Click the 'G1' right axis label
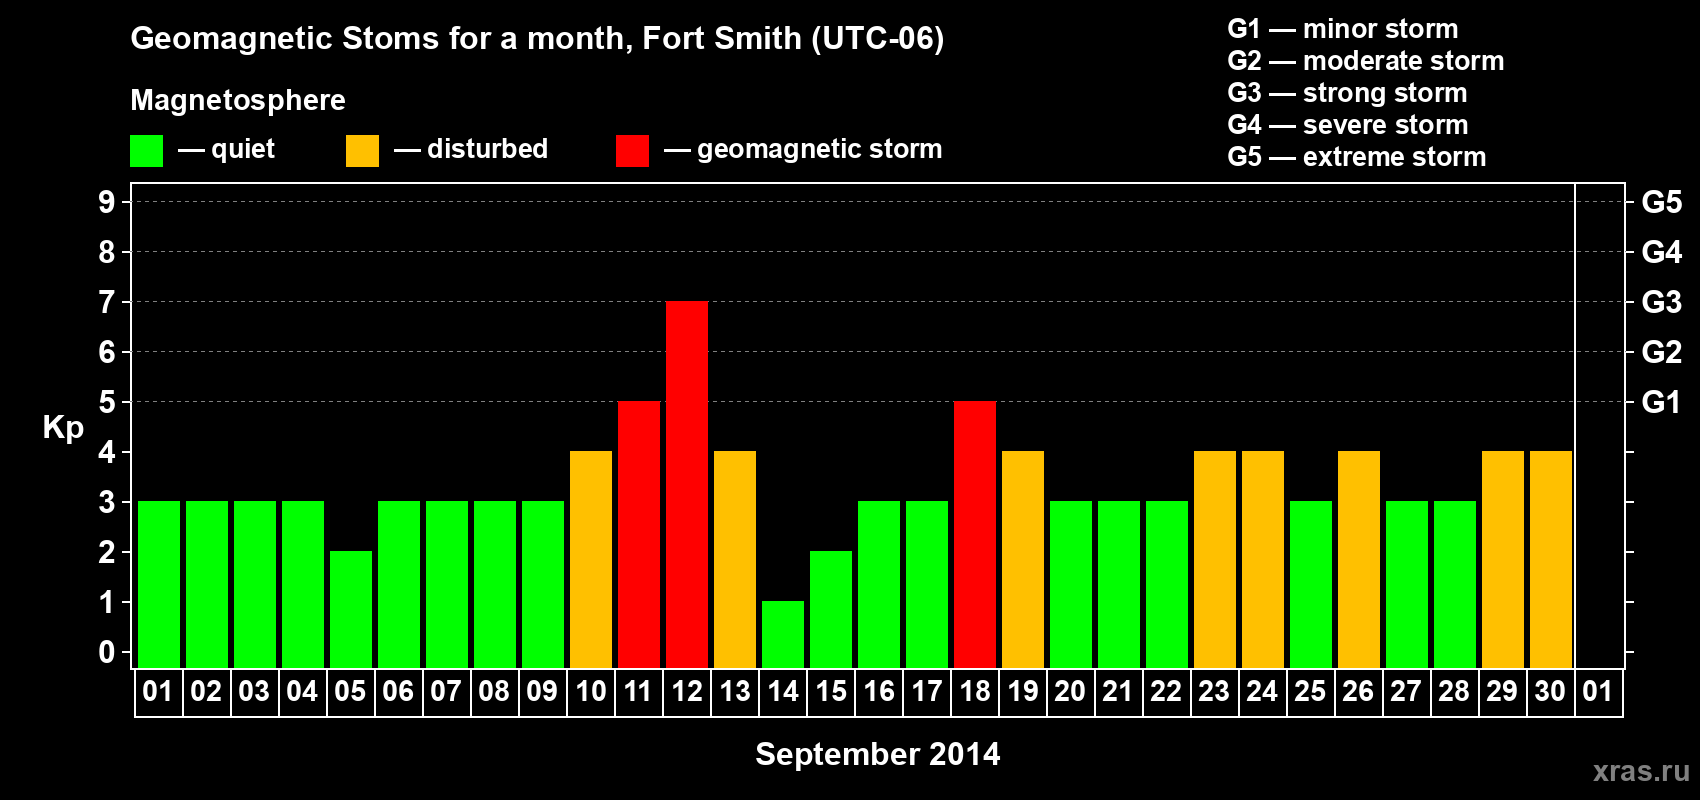Viewport: 1700px width, 800px height. pos(1662,402)
